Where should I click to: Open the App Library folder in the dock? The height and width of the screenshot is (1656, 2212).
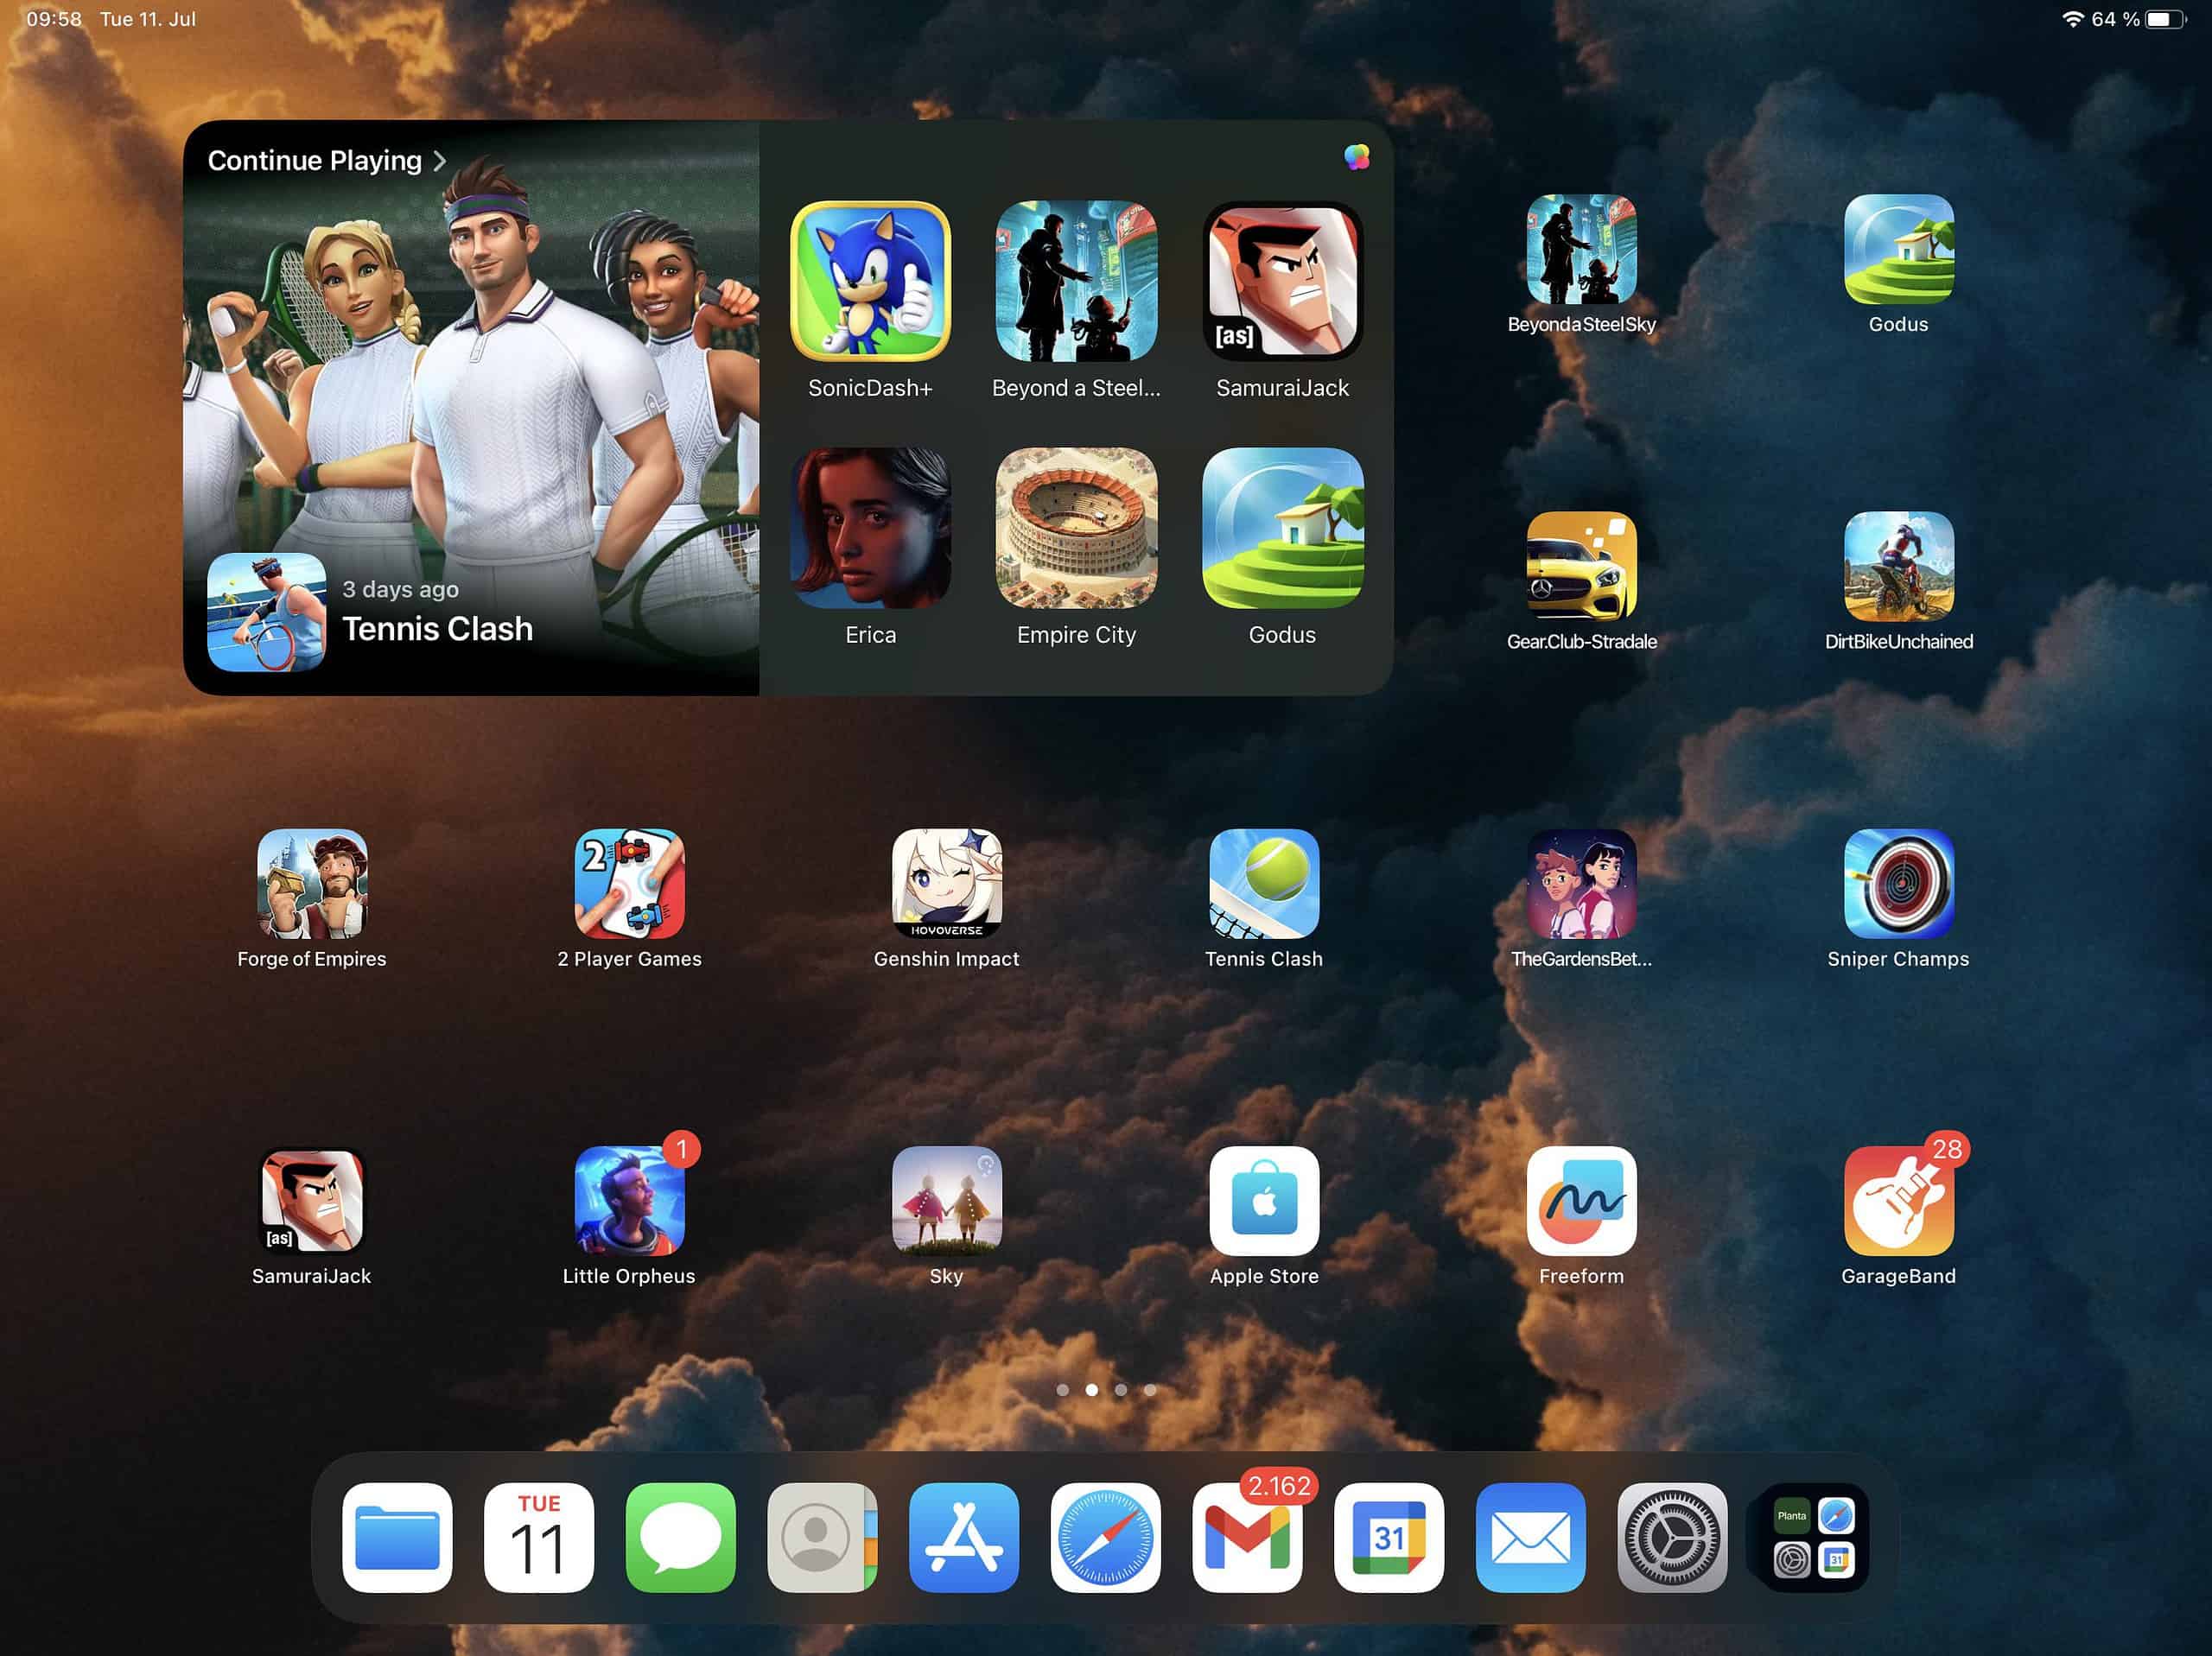click(x=1814, y=1537)
